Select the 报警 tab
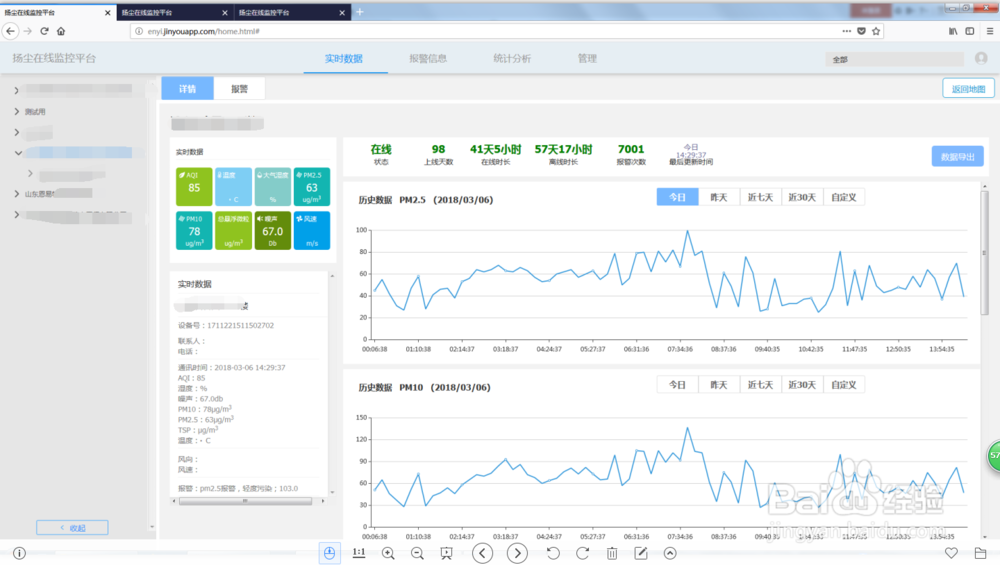 coord(239,89)
